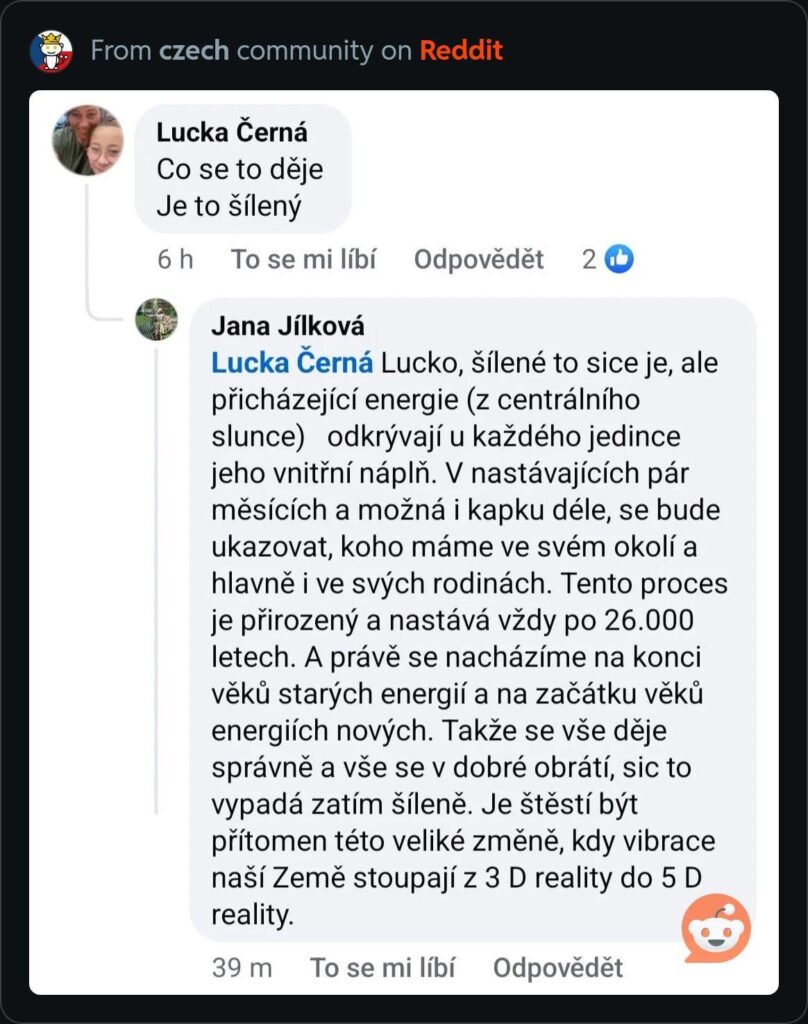The height and width of the screenshot is (1024, 808).
Task: Follow the orange Reddit link
Action: point(461,50)
